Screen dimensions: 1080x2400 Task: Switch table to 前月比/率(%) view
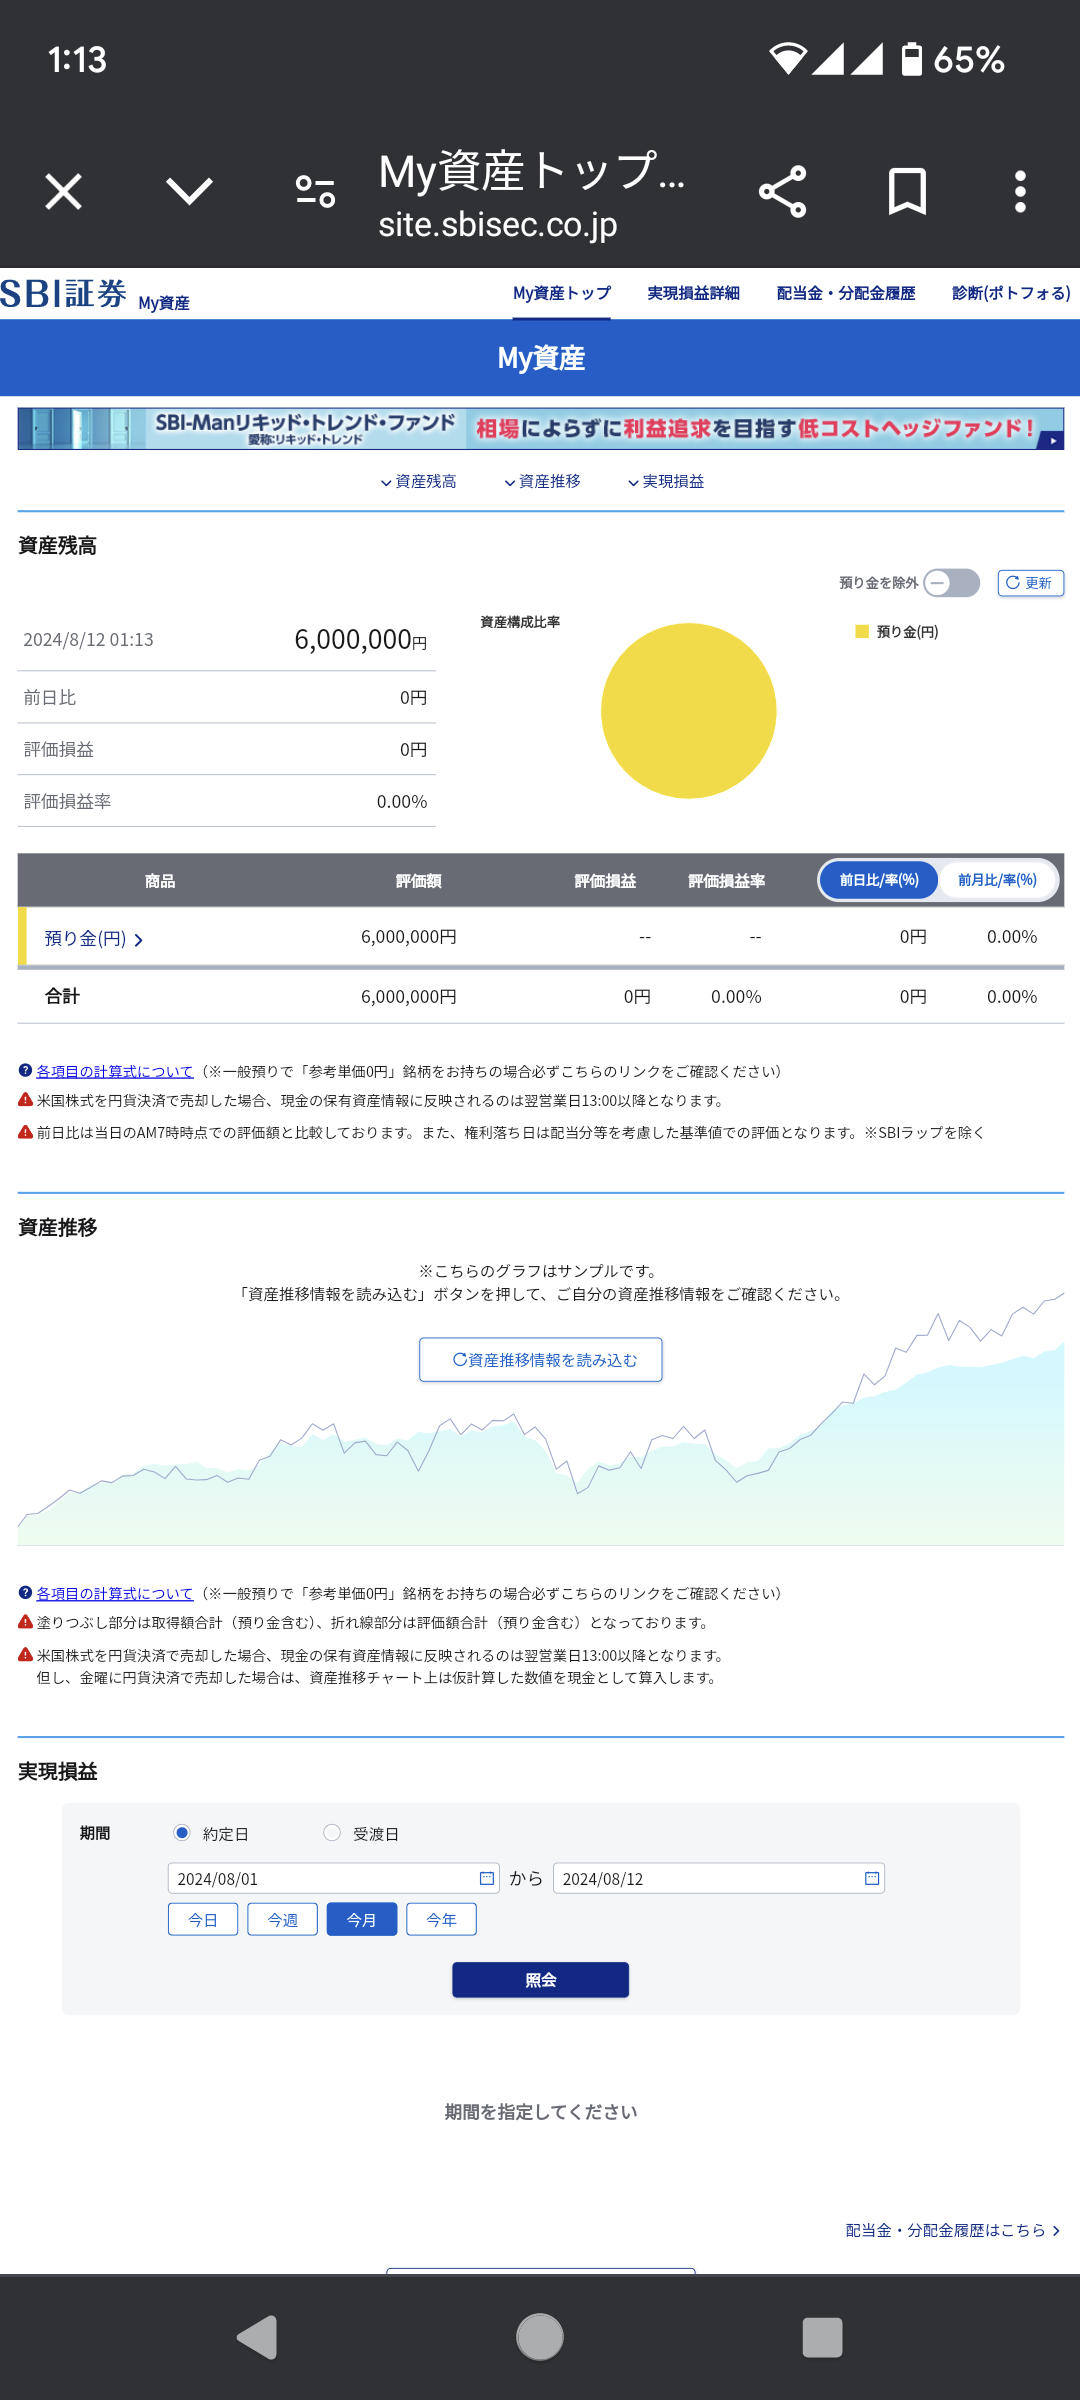point(997,880)
